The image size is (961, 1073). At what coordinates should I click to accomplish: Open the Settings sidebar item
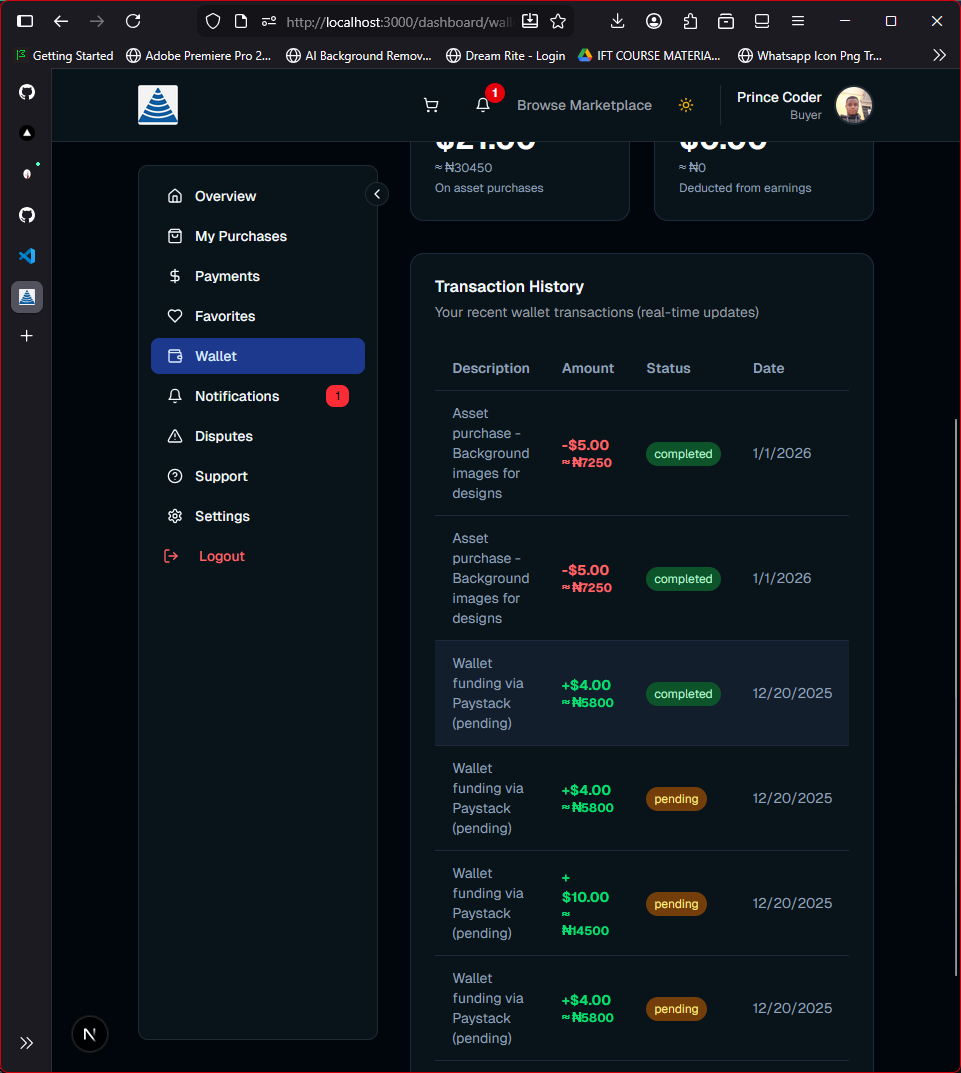coord(222,516)
